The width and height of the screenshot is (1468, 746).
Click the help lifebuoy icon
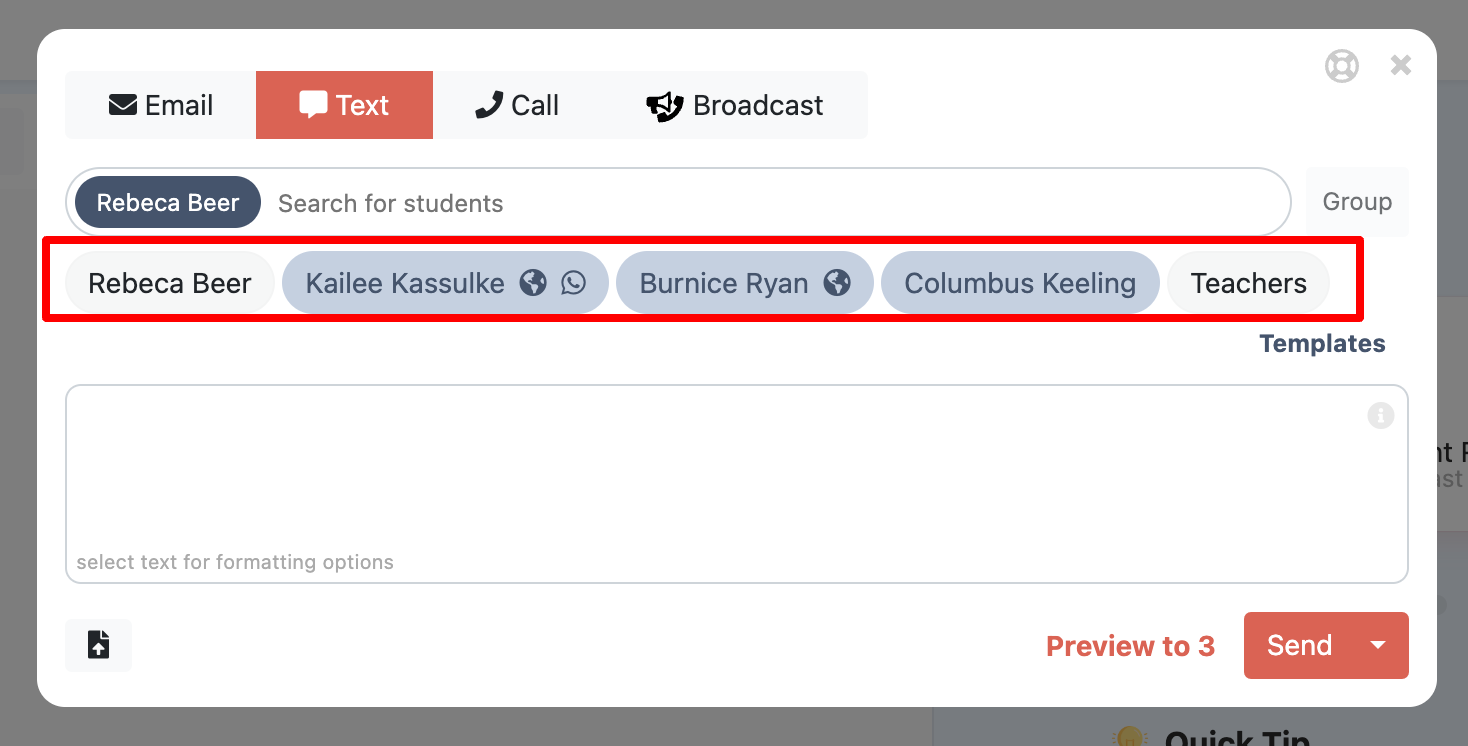pyautogui.click(x=1342, y=66)
